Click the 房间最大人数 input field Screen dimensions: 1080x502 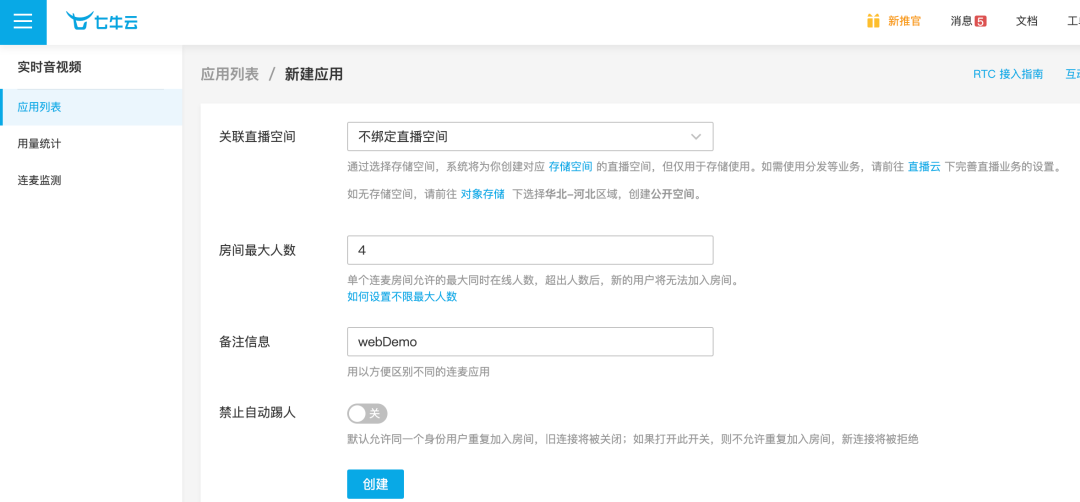[529, 250]
